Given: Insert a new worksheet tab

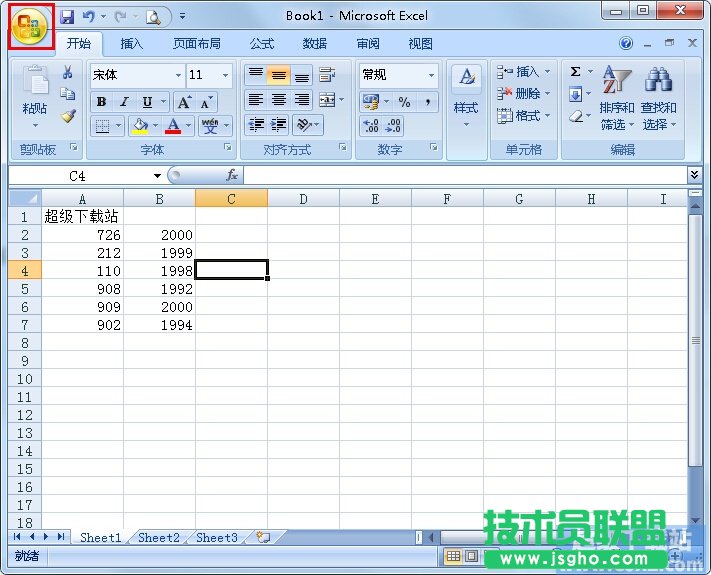Looking at the screenshot, I should pos(263,537).
